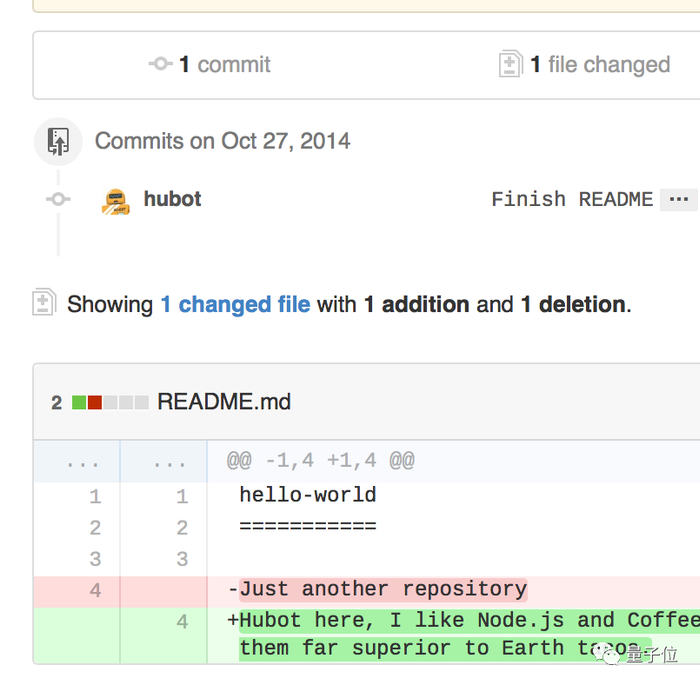The height and width of the screenshot is (685, 700).
Task: Open the 'Finish README' commit message
Action: [572, 199]
